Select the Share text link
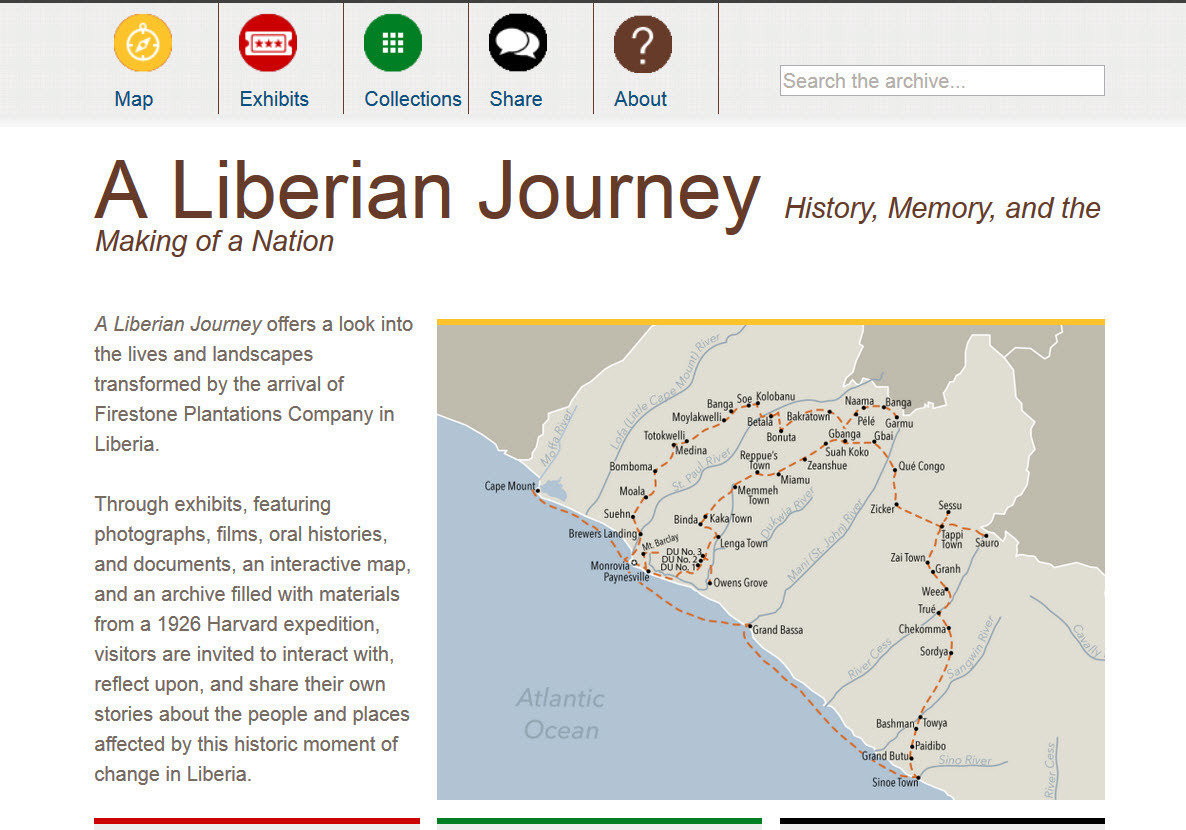 [516, 99]
